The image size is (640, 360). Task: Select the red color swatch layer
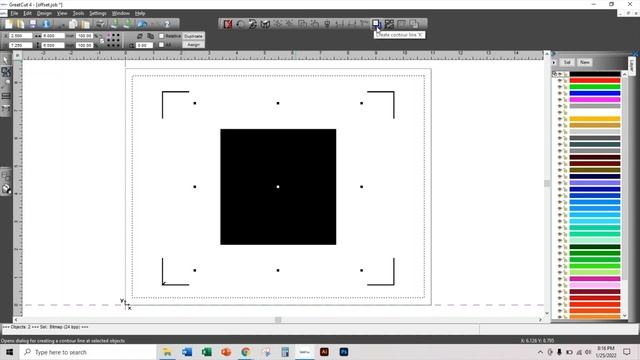[x=595, y=80]
